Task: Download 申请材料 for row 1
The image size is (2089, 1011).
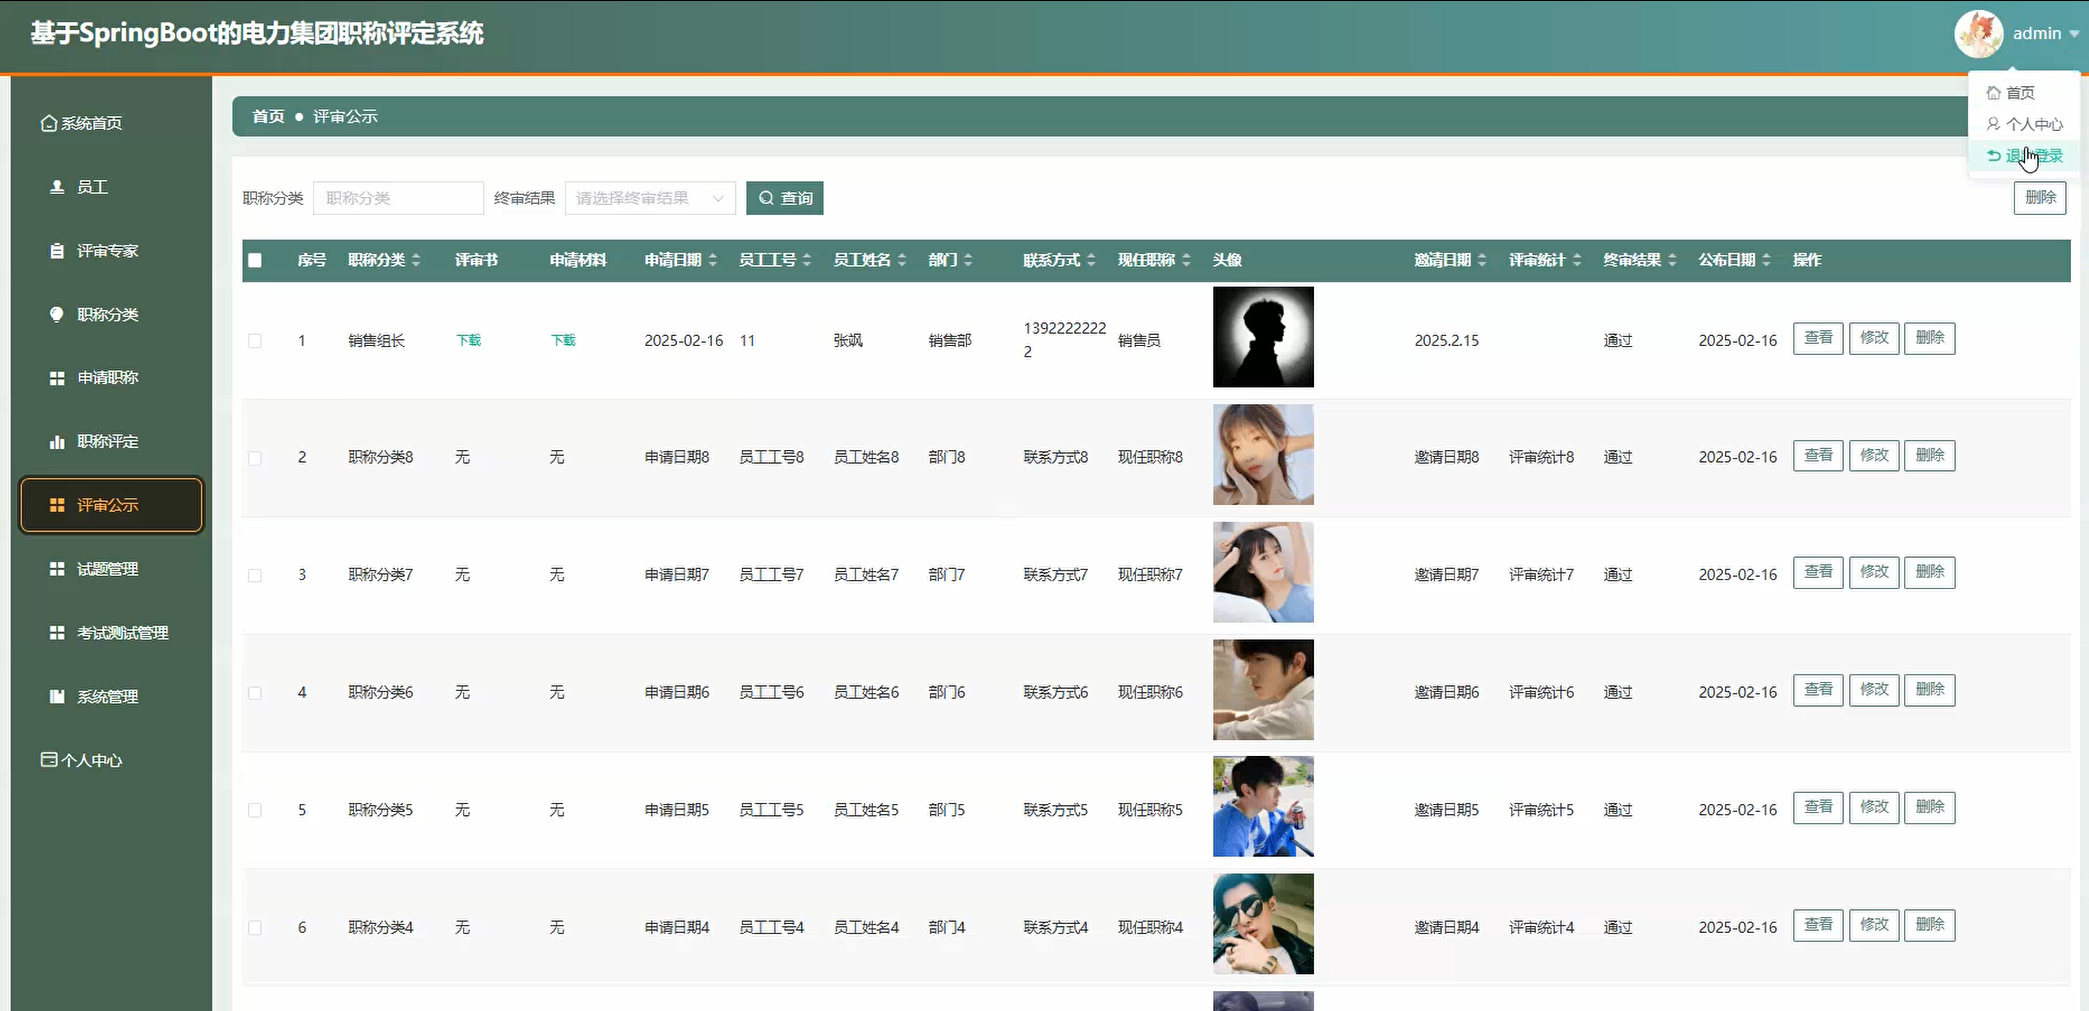Action: (563, 341)
